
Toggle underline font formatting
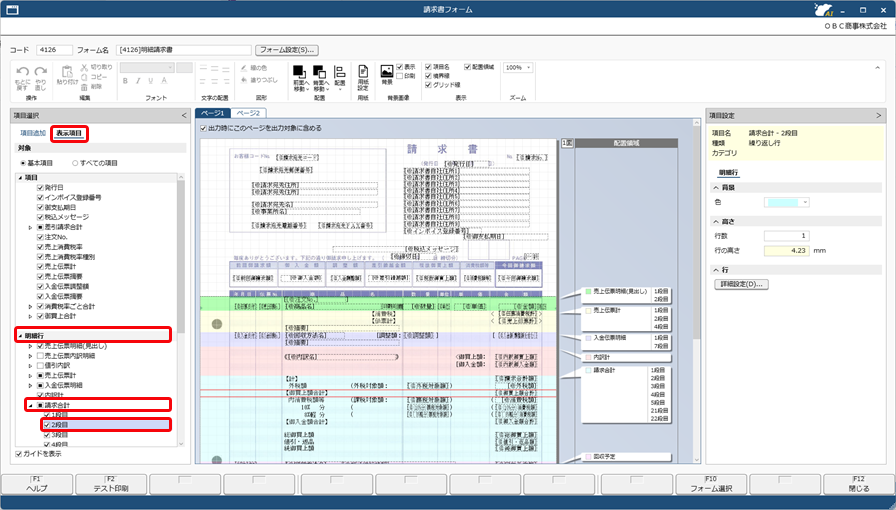[x=150, y=81]
